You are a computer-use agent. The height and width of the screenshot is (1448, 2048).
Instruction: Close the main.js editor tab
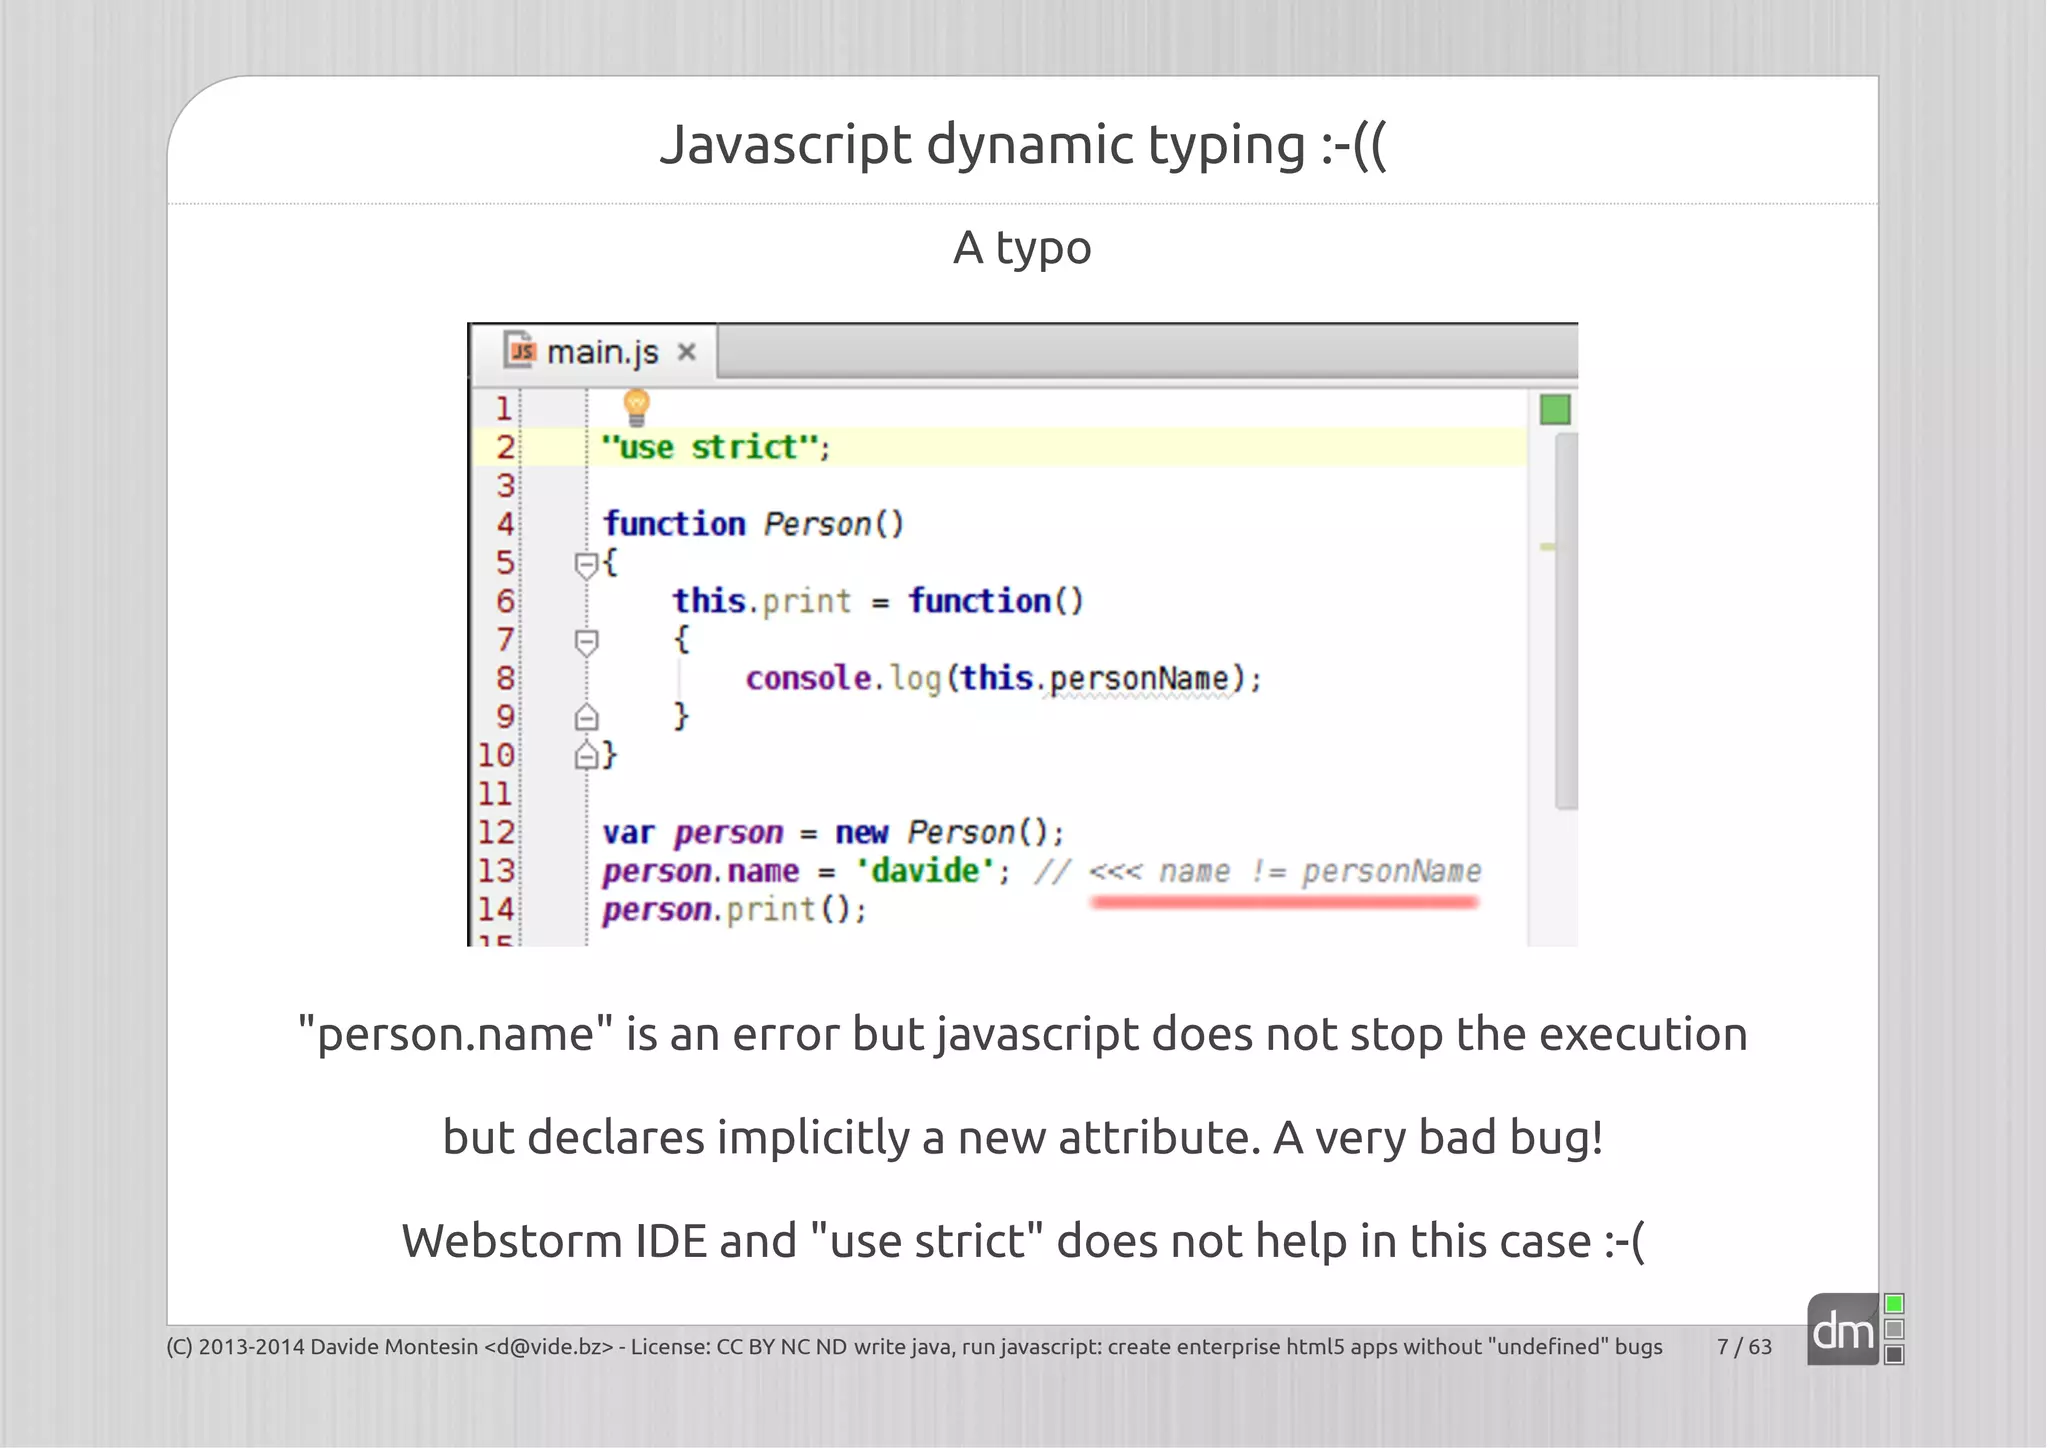pos(686,352)
